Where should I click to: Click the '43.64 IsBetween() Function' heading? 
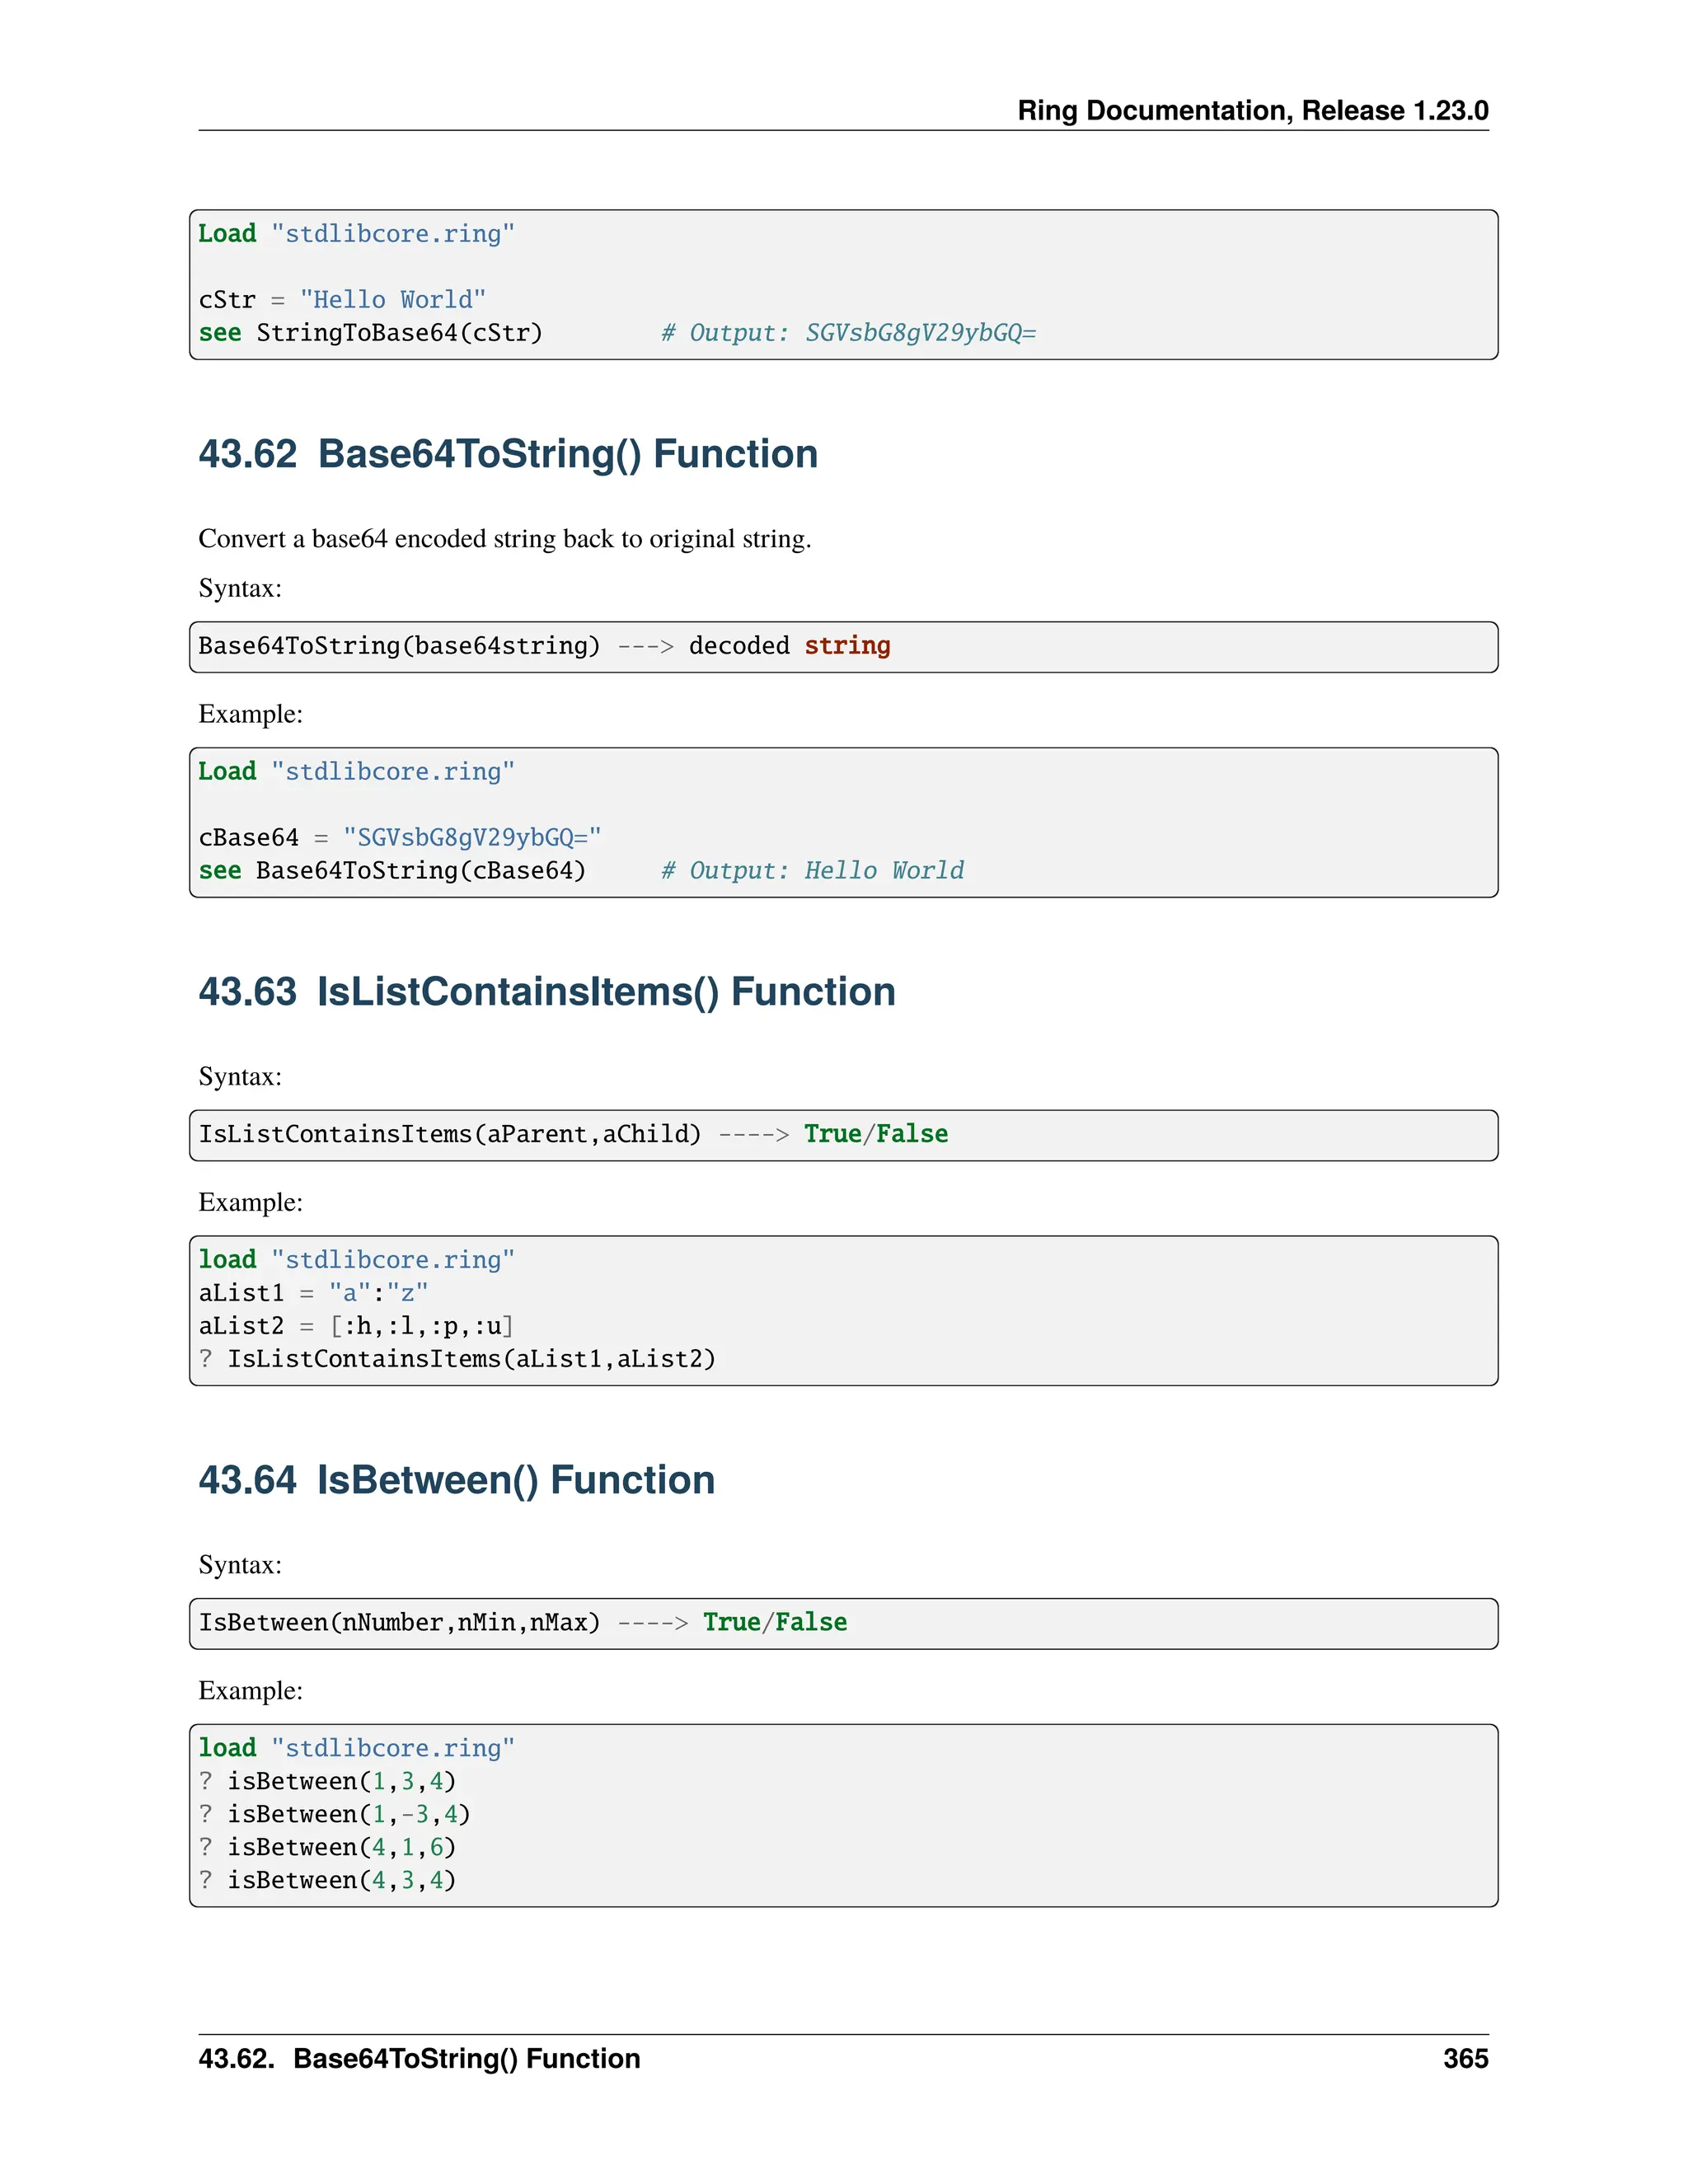[x=457, y=1480]
